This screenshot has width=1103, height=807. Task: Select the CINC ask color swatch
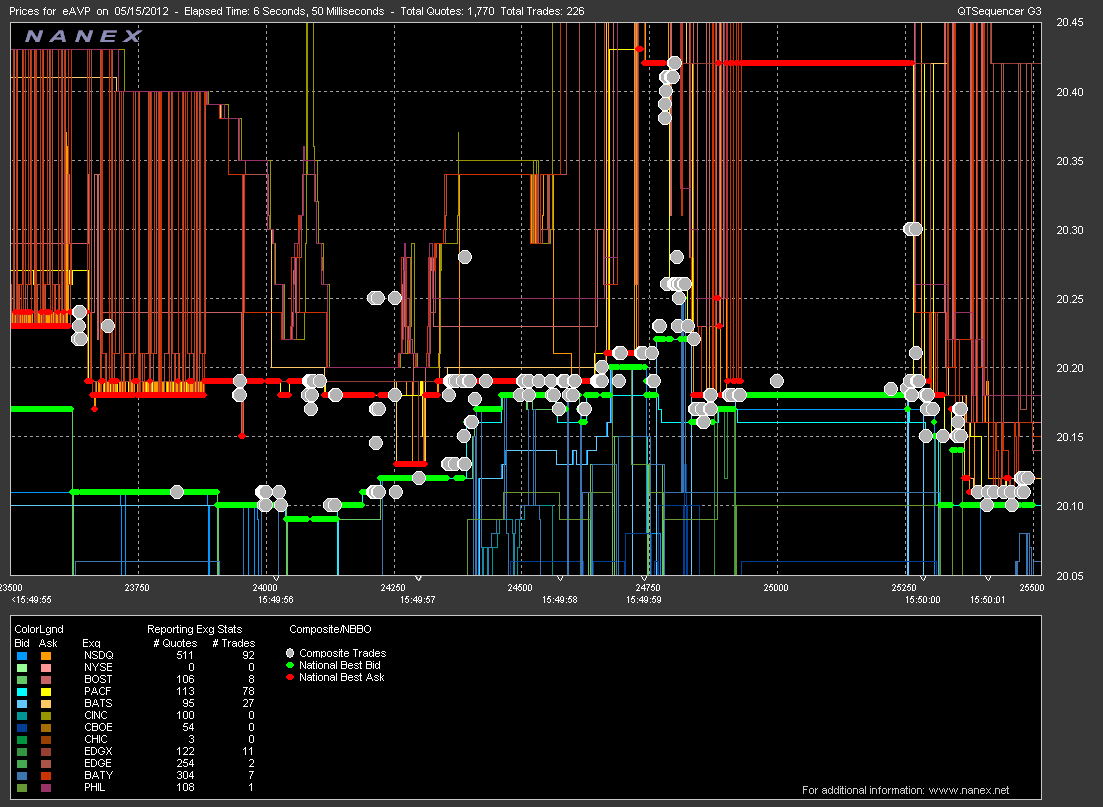pos(46,716)
